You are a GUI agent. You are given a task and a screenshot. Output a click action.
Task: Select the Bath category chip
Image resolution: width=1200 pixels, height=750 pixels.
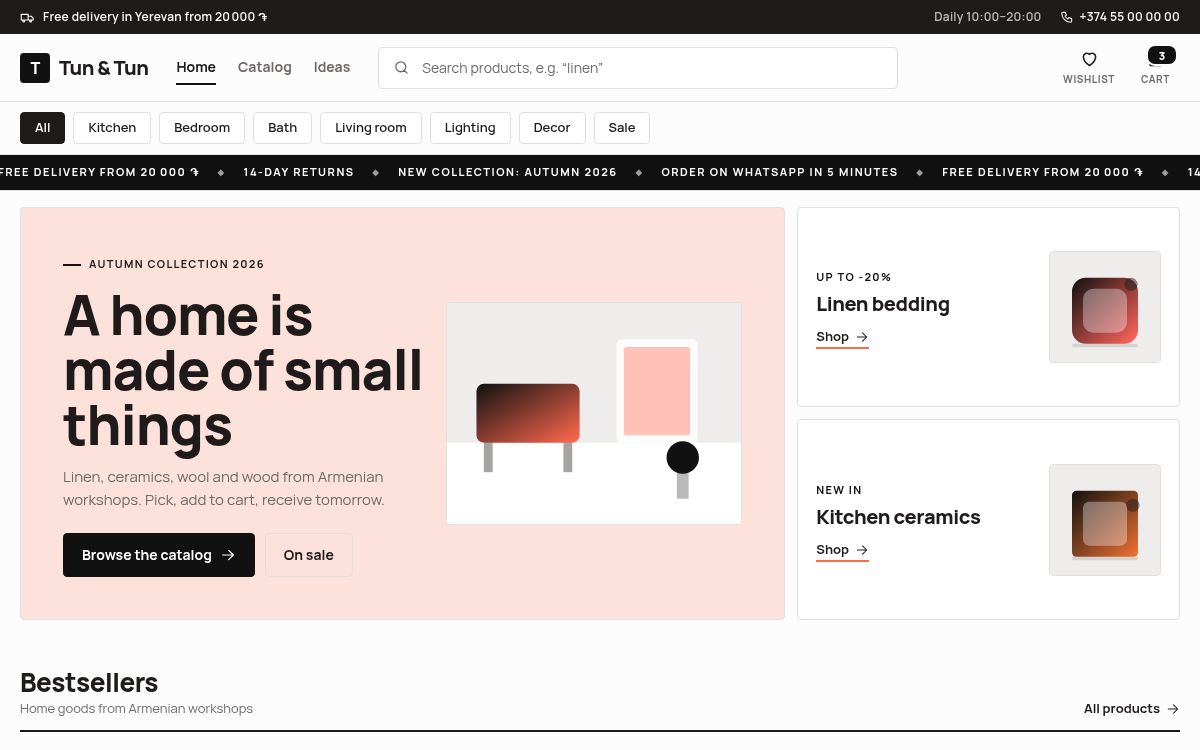coord(283,128)
